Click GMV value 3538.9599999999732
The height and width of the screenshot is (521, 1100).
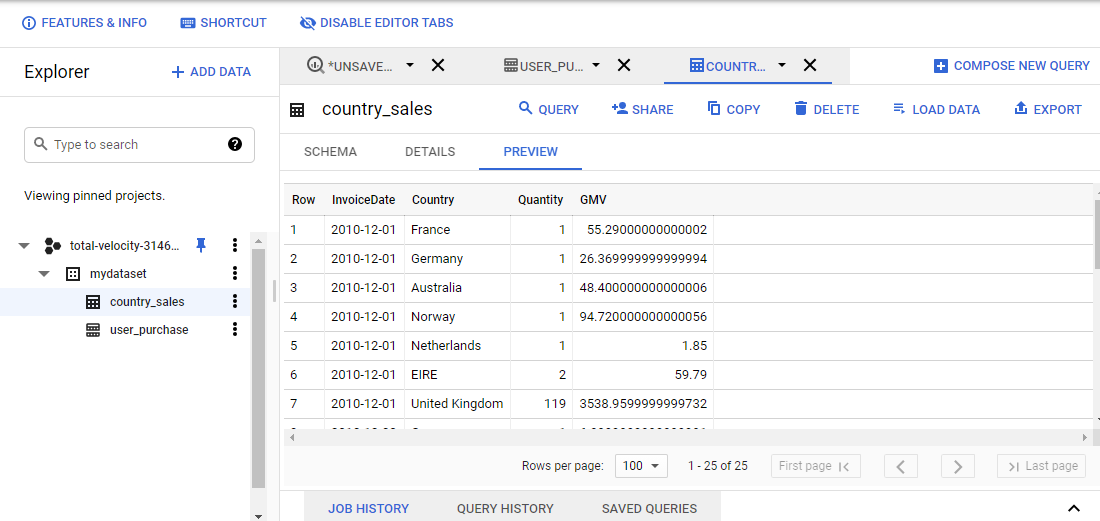click(x=643, y=404)
